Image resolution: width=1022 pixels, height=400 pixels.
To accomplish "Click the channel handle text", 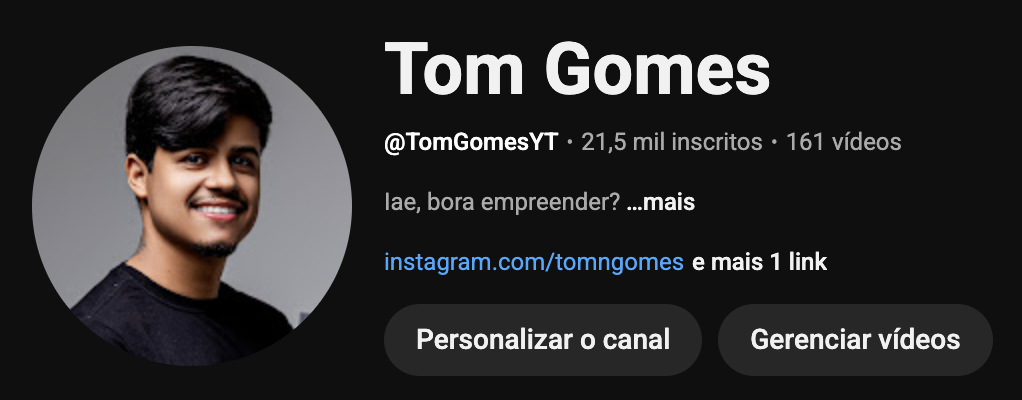I will coord(471,142).
